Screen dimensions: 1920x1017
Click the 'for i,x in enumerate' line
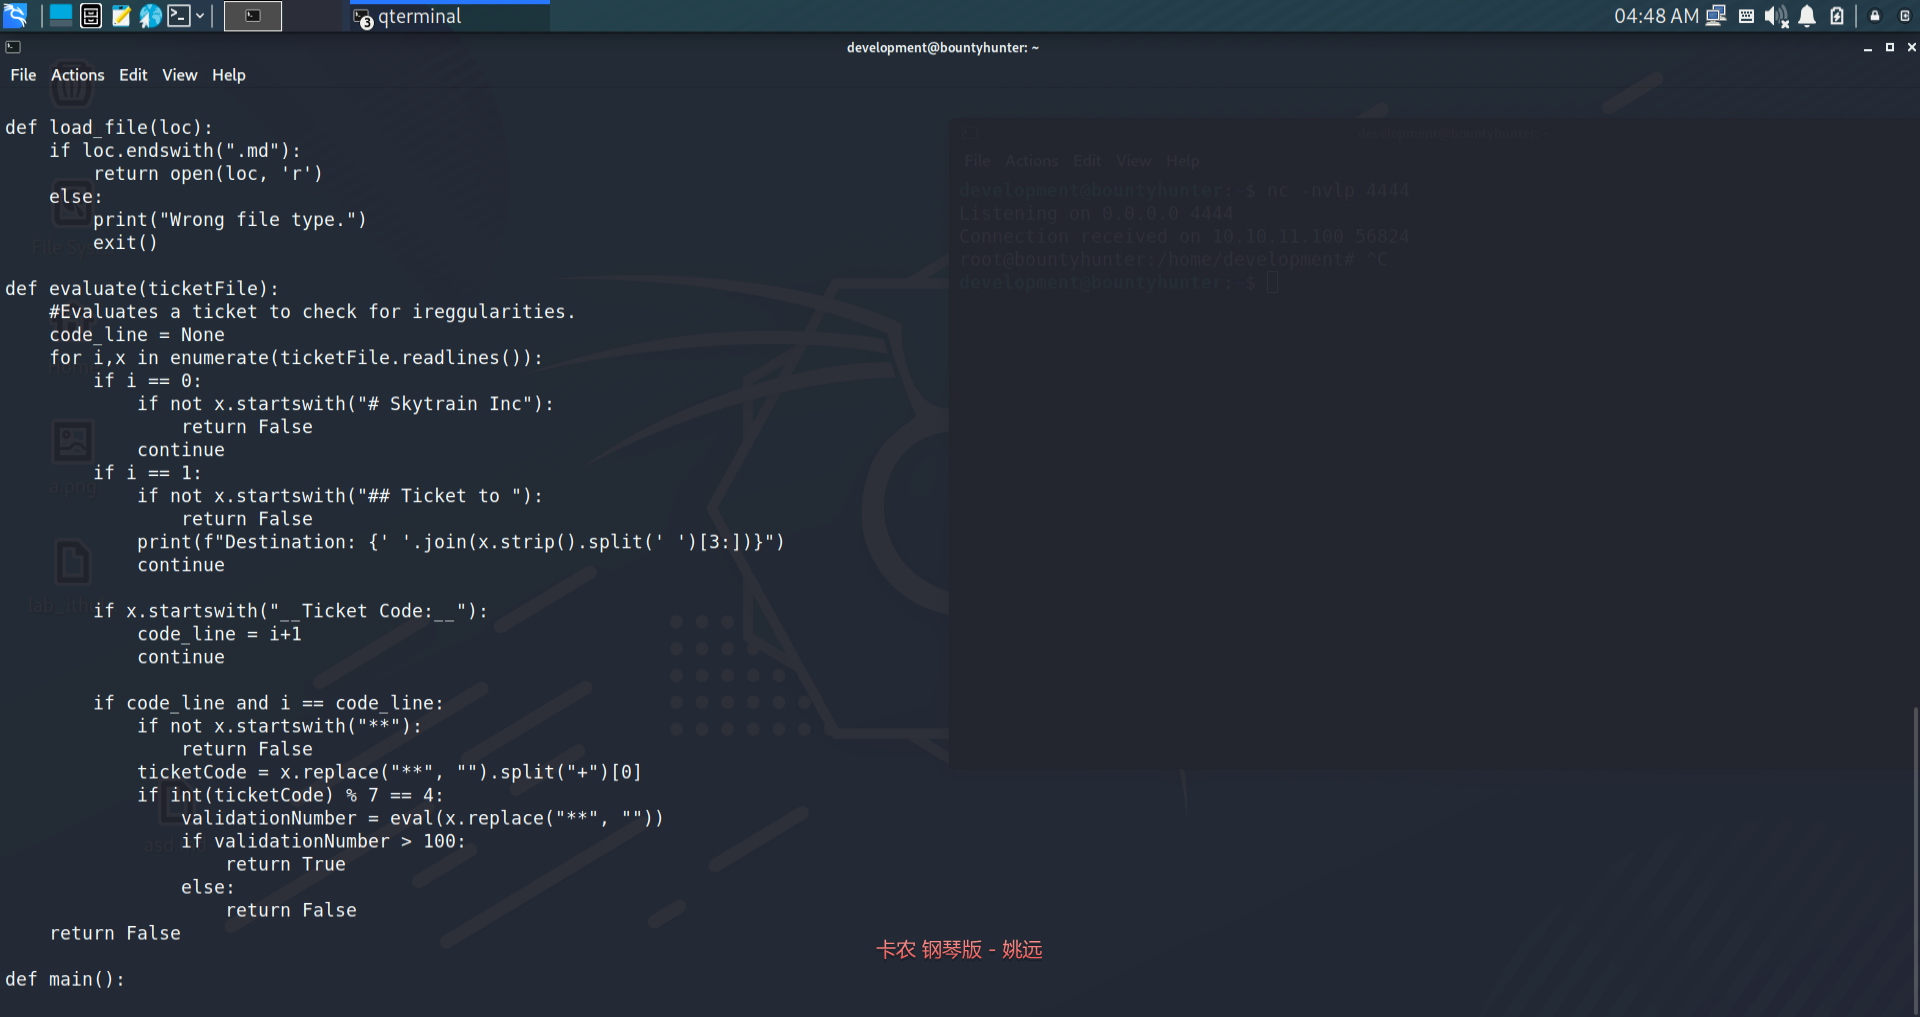tap(296, 358)
